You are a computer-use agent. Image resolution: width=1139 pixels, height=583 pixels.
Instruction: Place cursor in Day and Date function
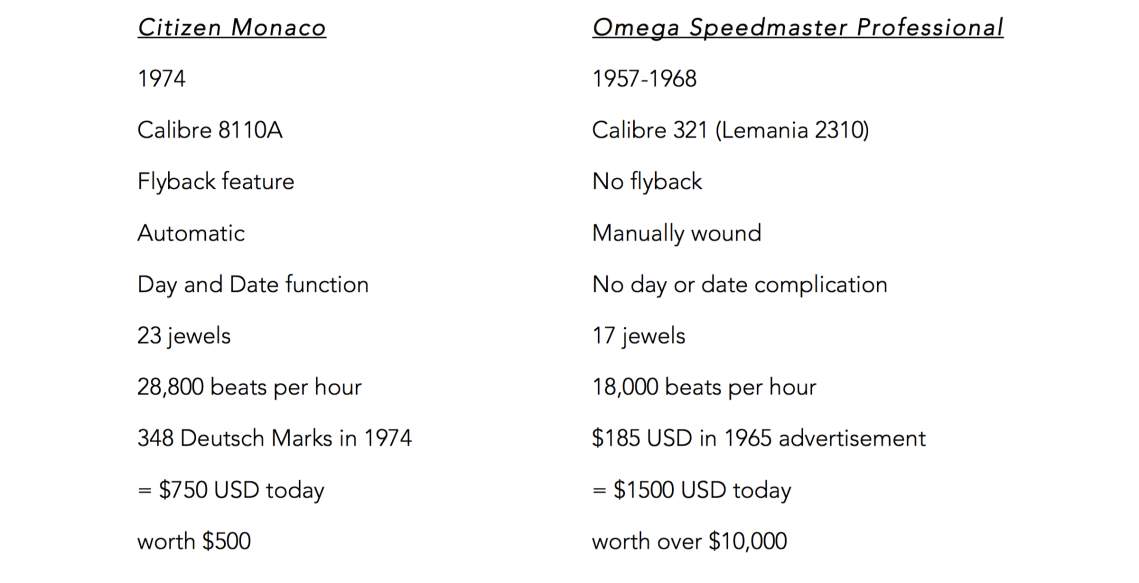click(x=253, y=285)
